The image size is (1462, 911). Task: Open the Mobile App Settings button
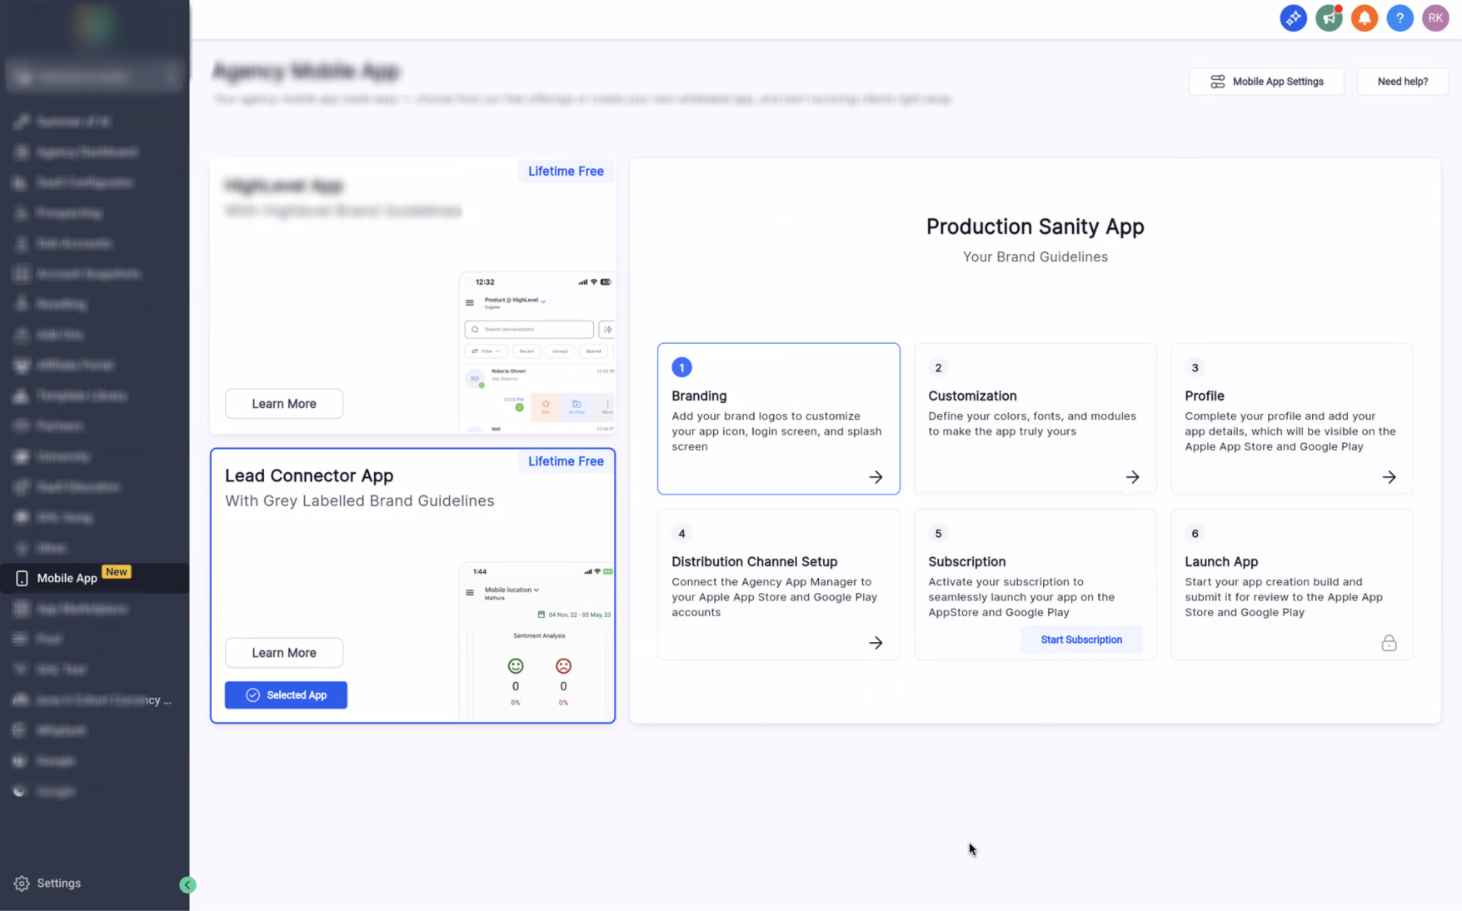click(x=1266, y=82)
